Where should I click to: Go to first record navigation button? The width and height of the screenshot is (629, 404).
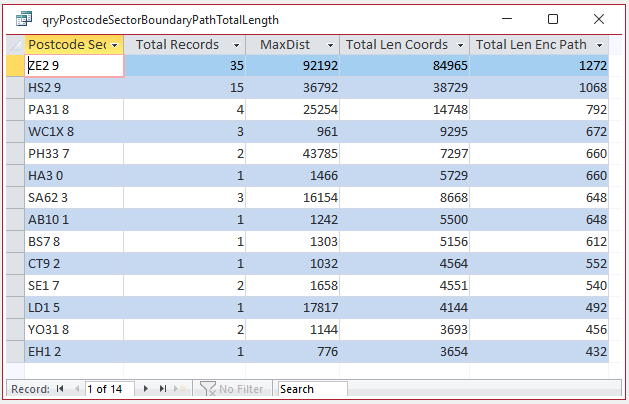pyautogui.click(x=60, y=389)
